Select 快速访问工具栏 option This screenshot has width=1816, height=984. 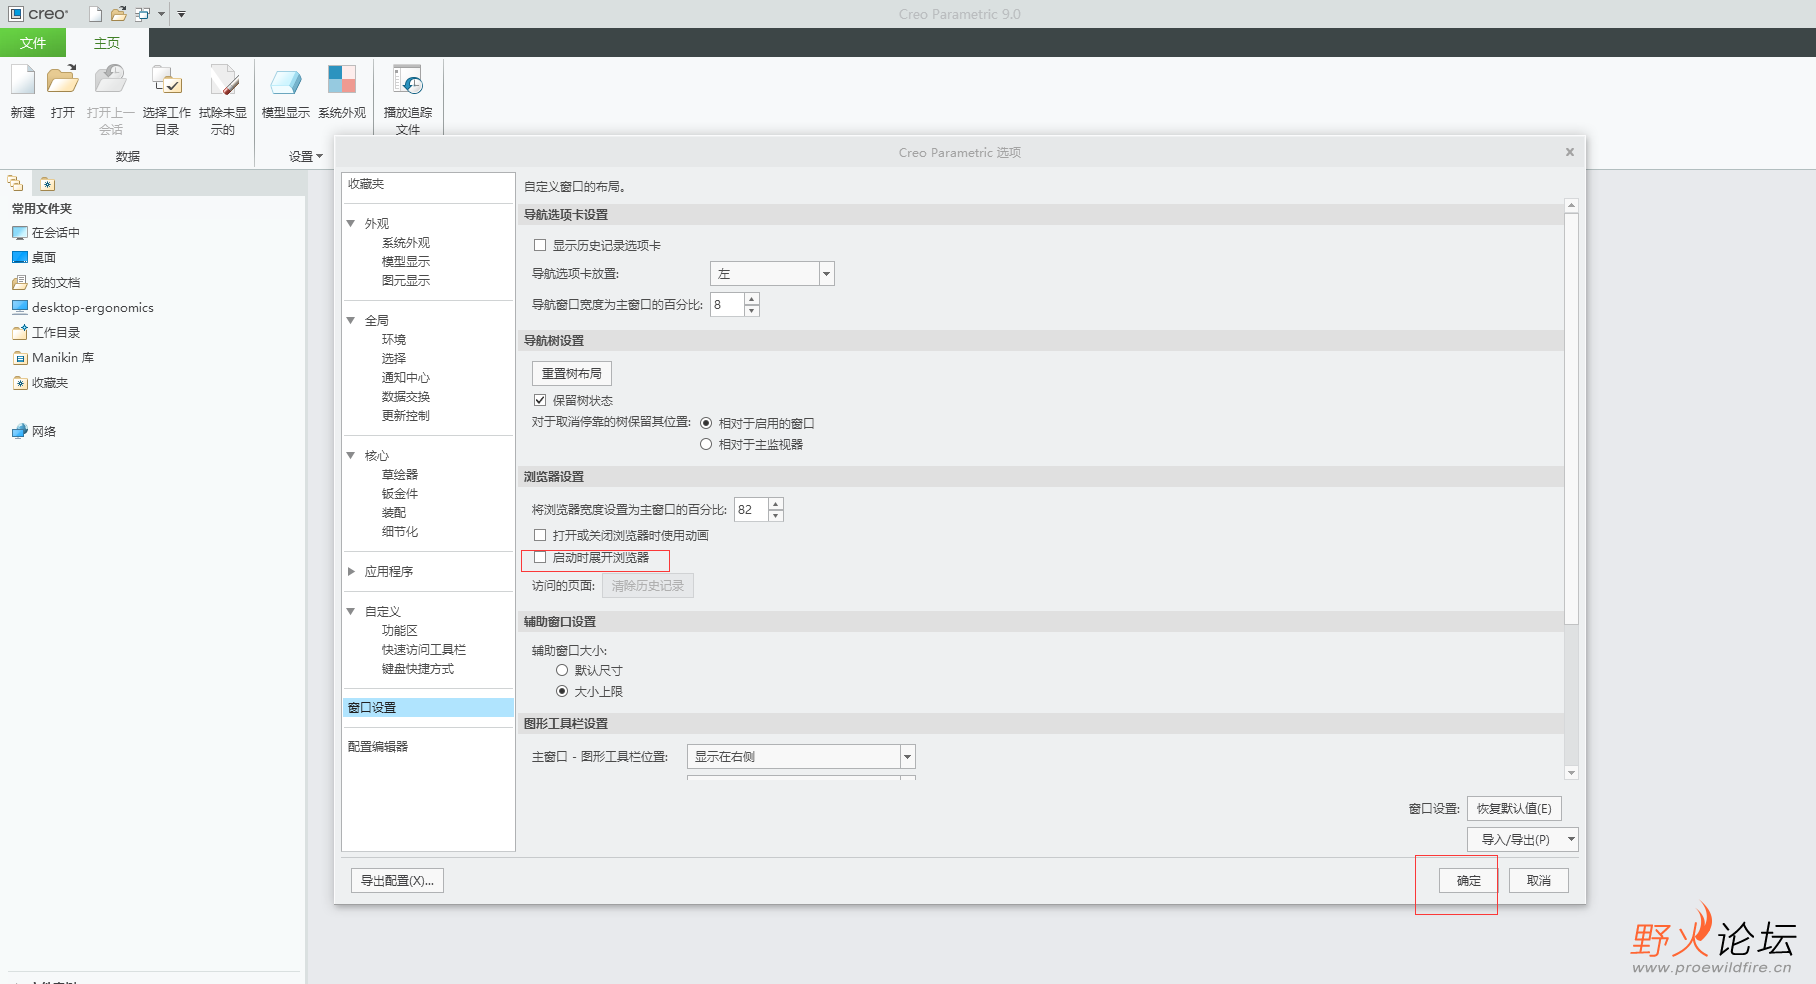pos(424,649)
